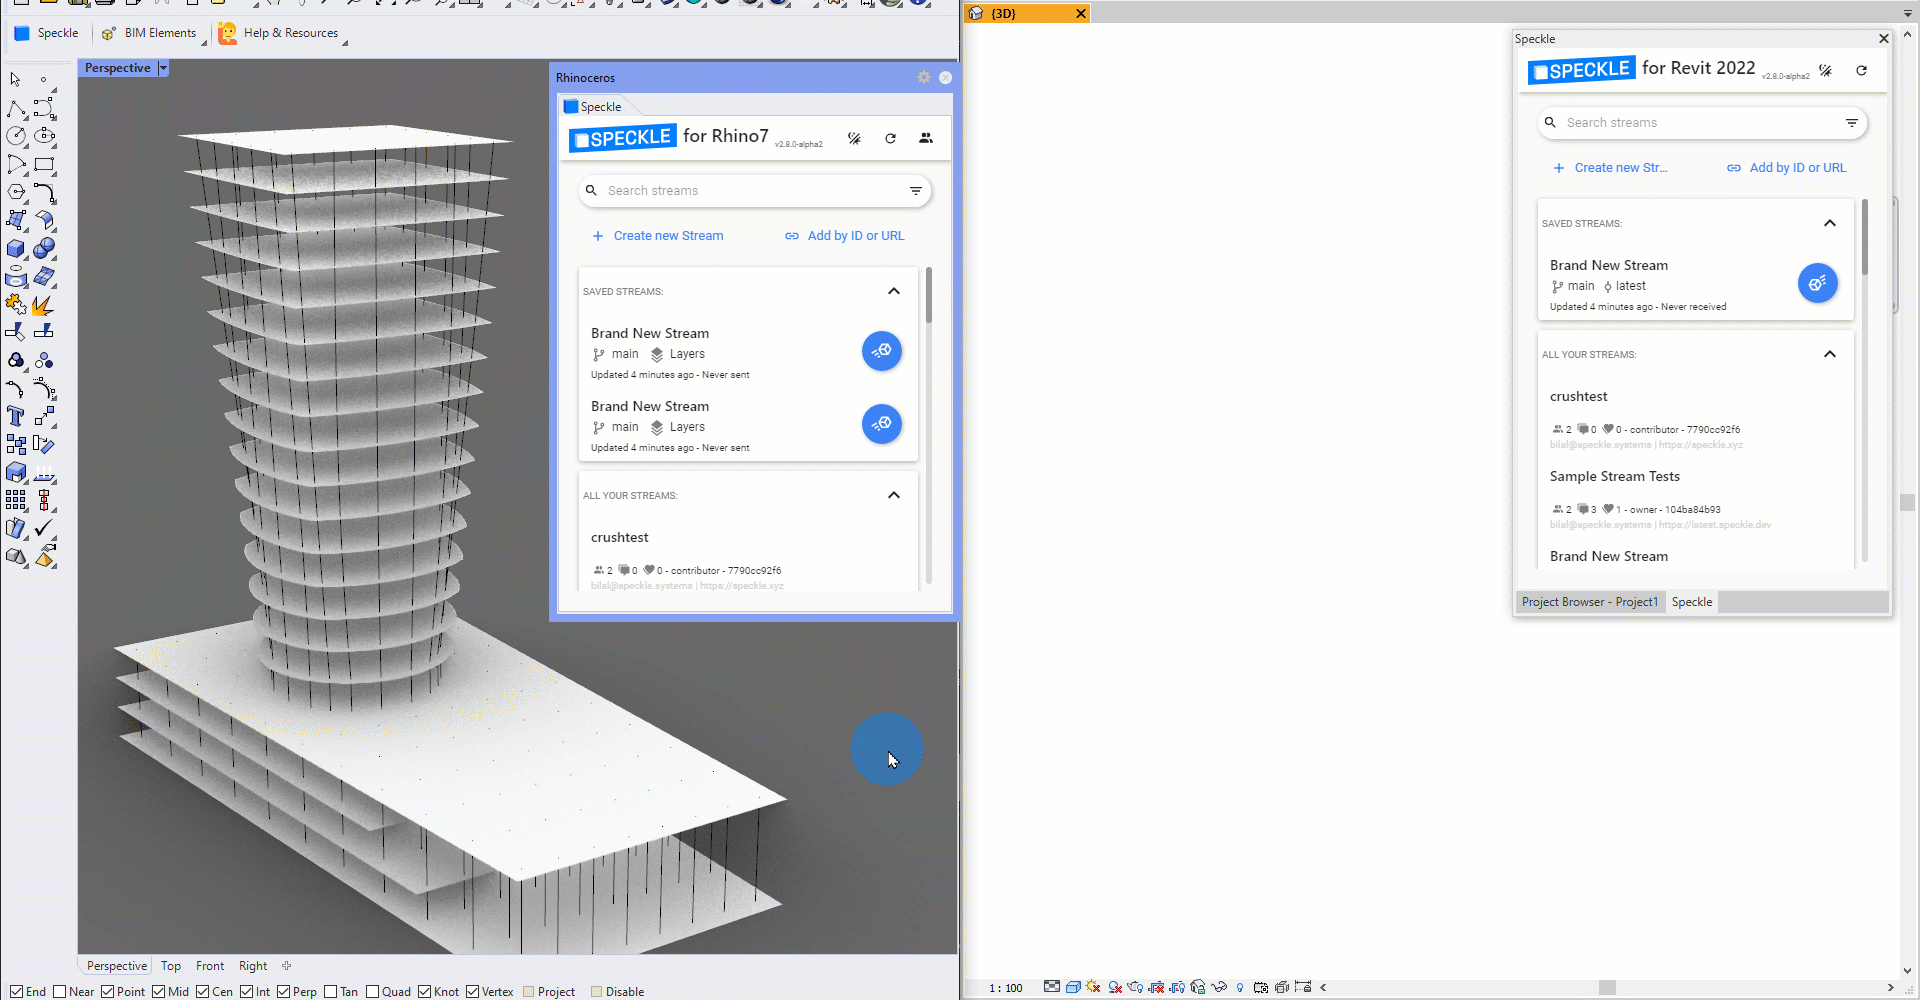Switch to Front viewport tab
This screenshot has width=1920, height=1000.
click(x=210, y=966)
